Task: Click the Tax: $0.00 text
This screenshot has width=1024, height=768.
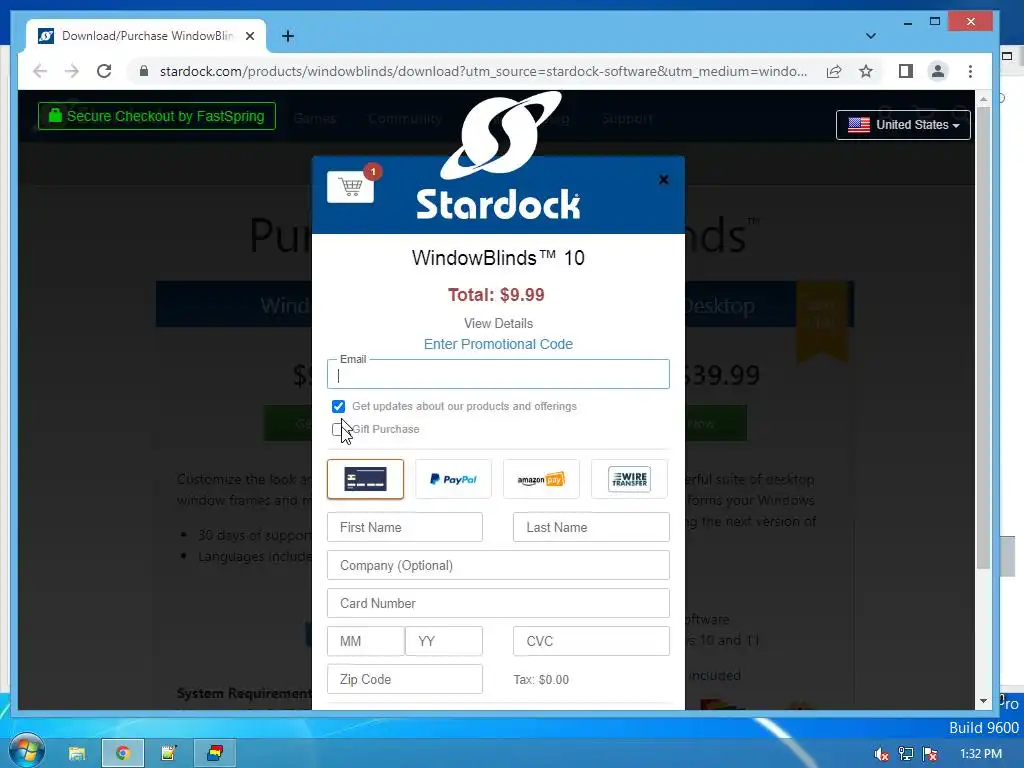Action: [x=541, y=680]
